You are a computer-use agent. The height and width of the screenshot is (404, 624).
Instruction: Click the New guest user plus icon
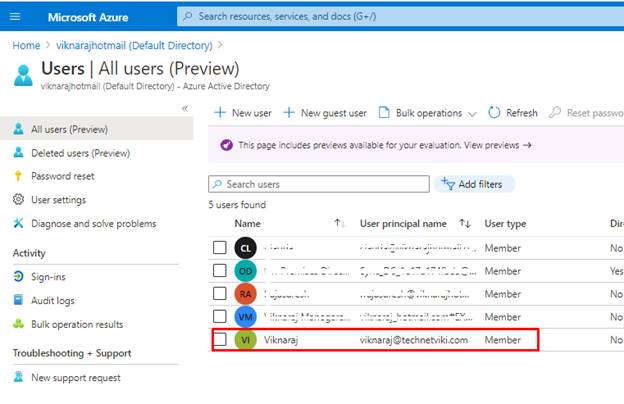[x=290, y=113]
